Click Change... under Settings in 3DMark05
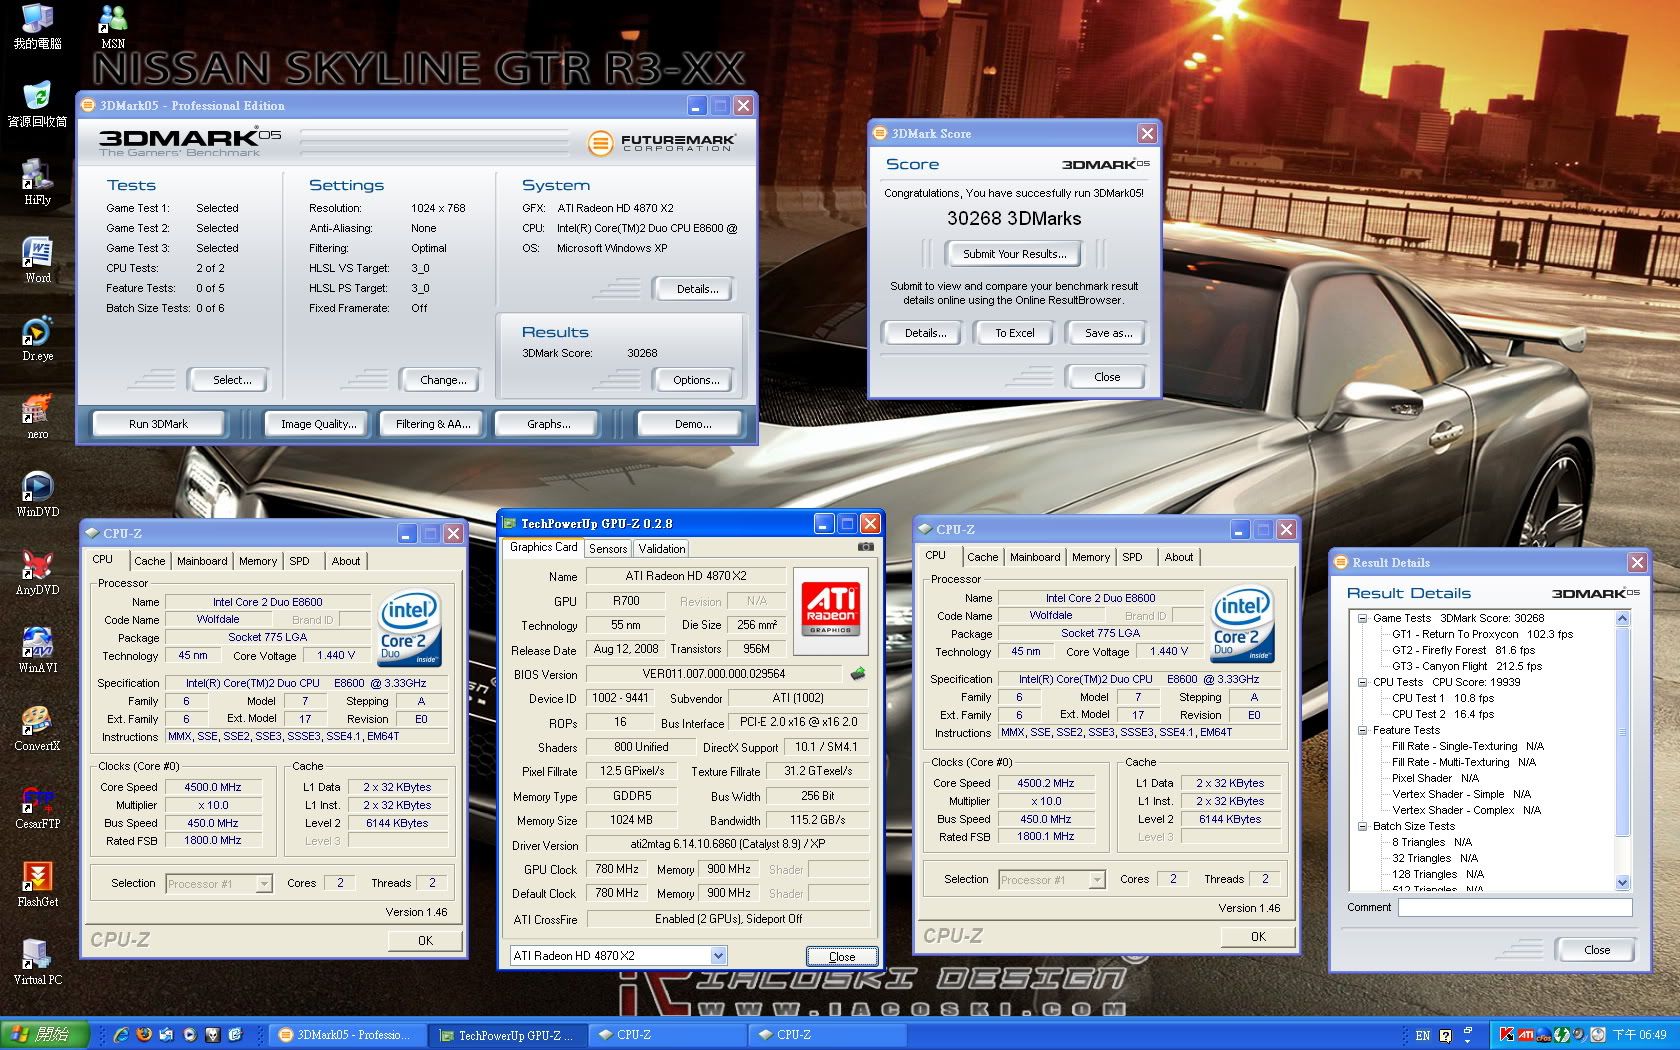This screenshot has height=1050, width=1680. pos(443,380)
